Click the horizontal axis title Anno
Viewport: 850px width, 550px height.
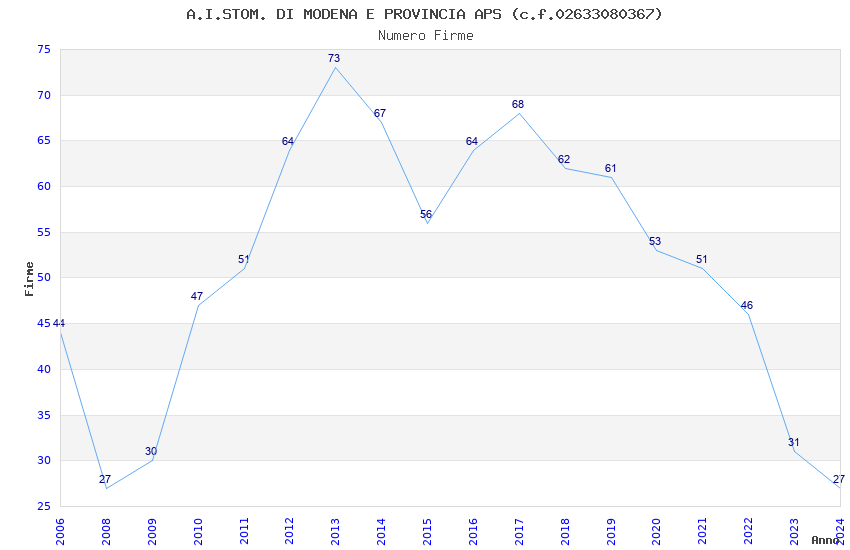tap(825, 540)
